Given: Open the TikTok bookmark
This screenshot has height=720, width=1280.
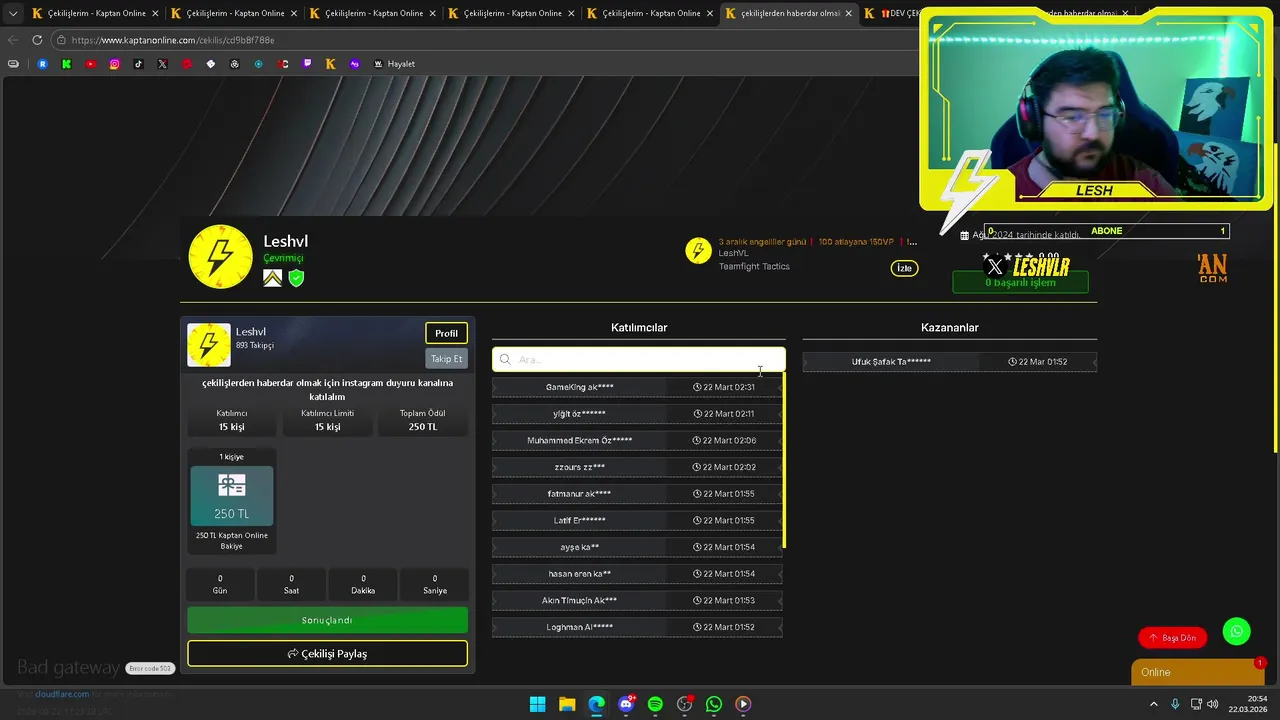Looking at the screenshot, I should 138,64.
